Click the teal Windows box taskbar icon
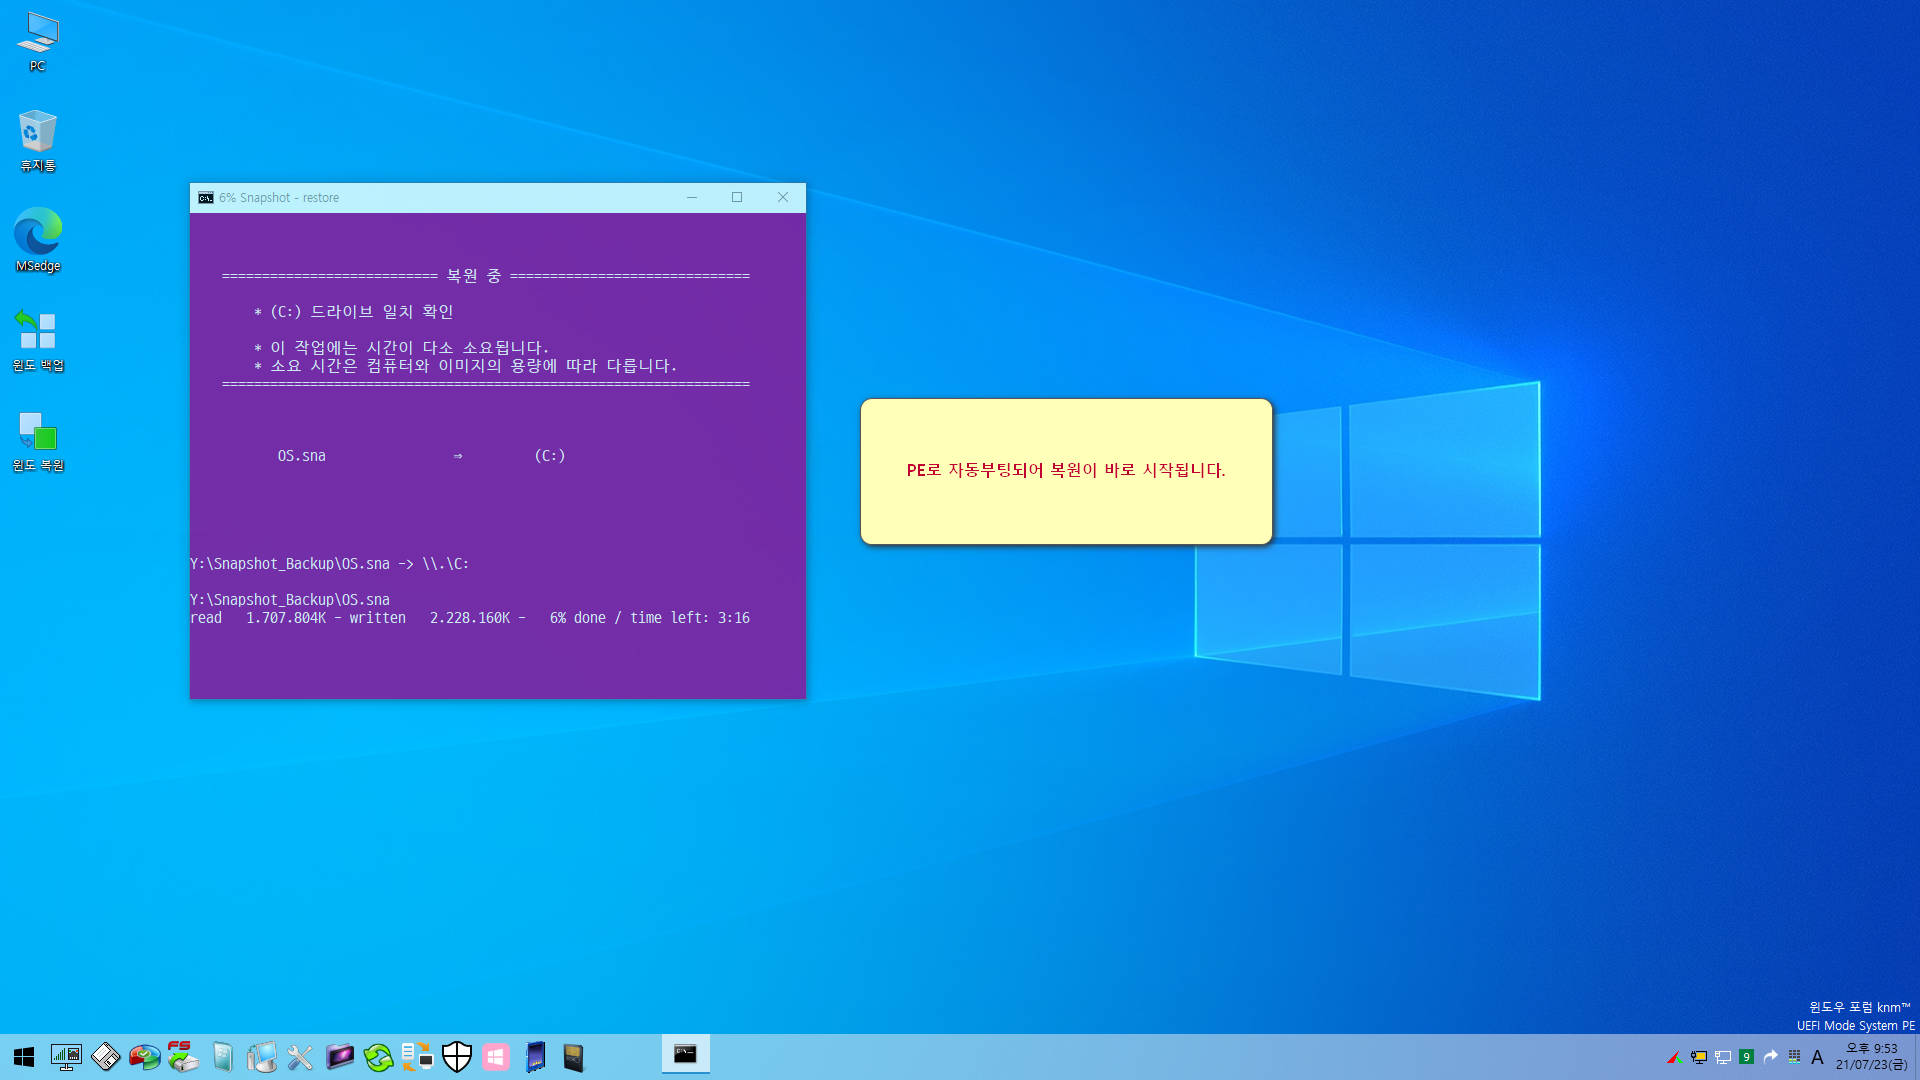The height and width of the screenshot is (1080, 1920). tap(222, 1057)
